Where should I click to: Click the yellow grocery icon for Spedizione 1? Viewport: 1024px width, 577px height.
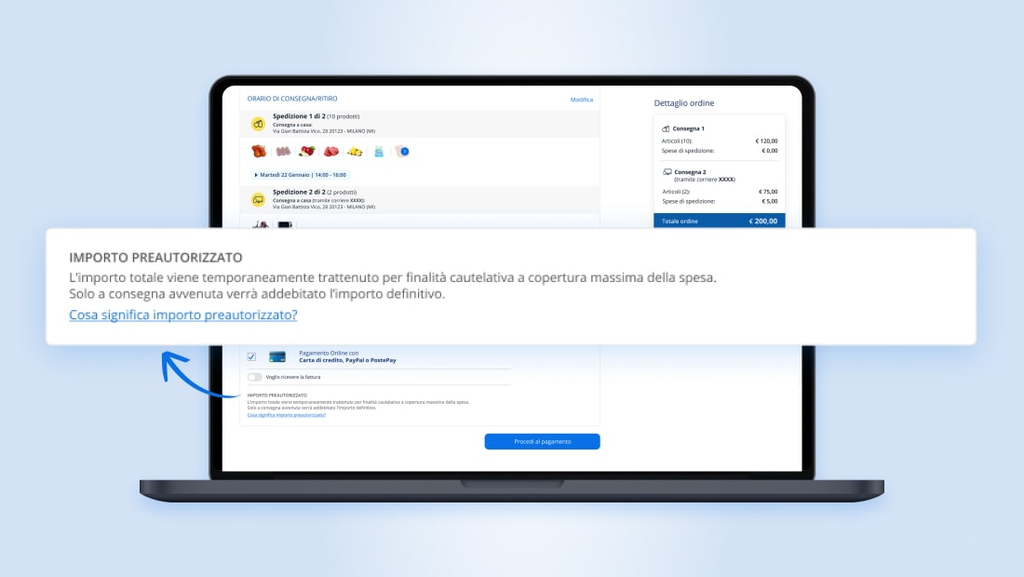(258, 124)
